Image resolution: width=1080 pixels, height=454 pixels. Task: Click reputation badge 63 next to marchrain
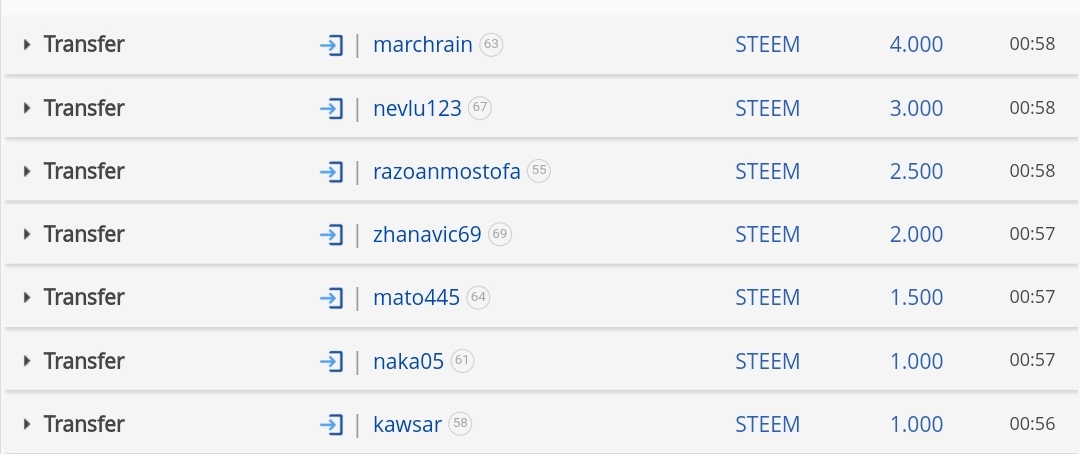tap(491, 45)
